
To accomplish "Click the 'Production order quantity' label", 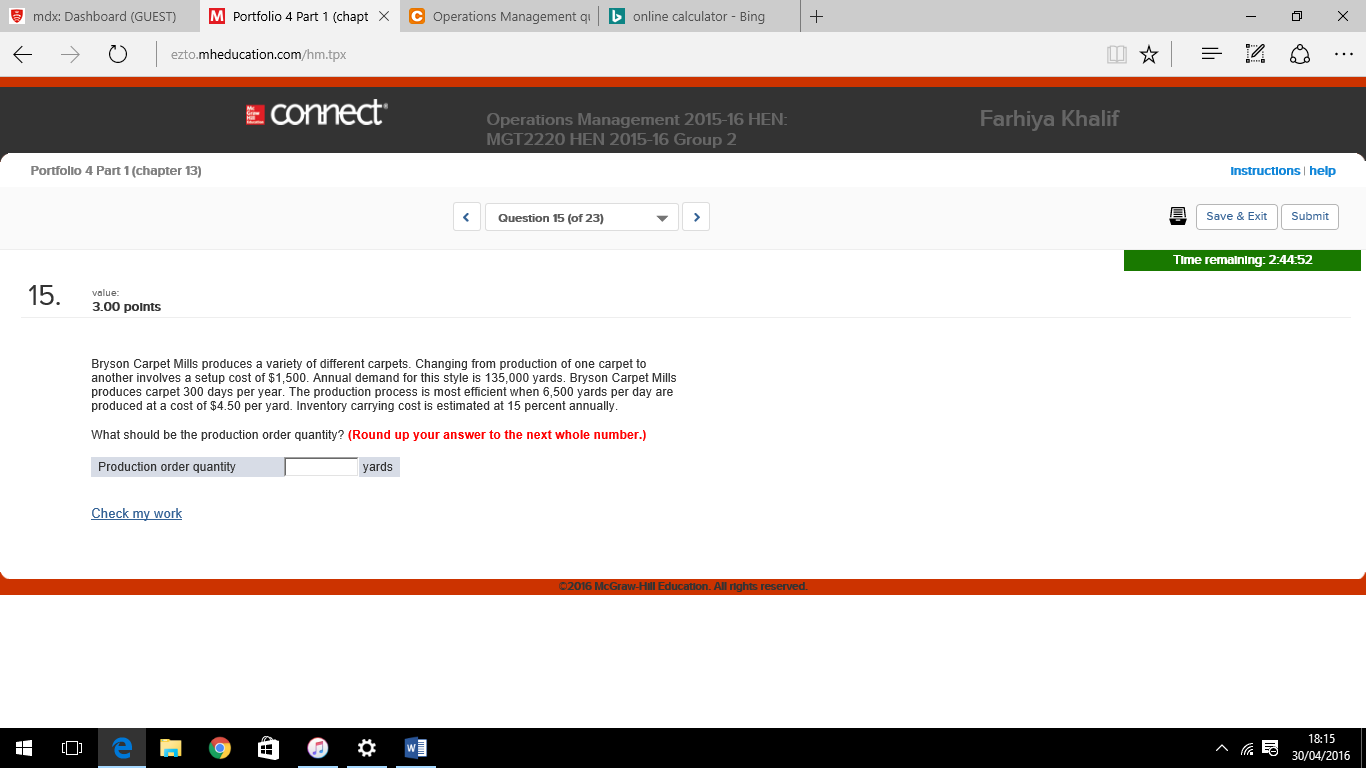I will (x=167, y=467).
